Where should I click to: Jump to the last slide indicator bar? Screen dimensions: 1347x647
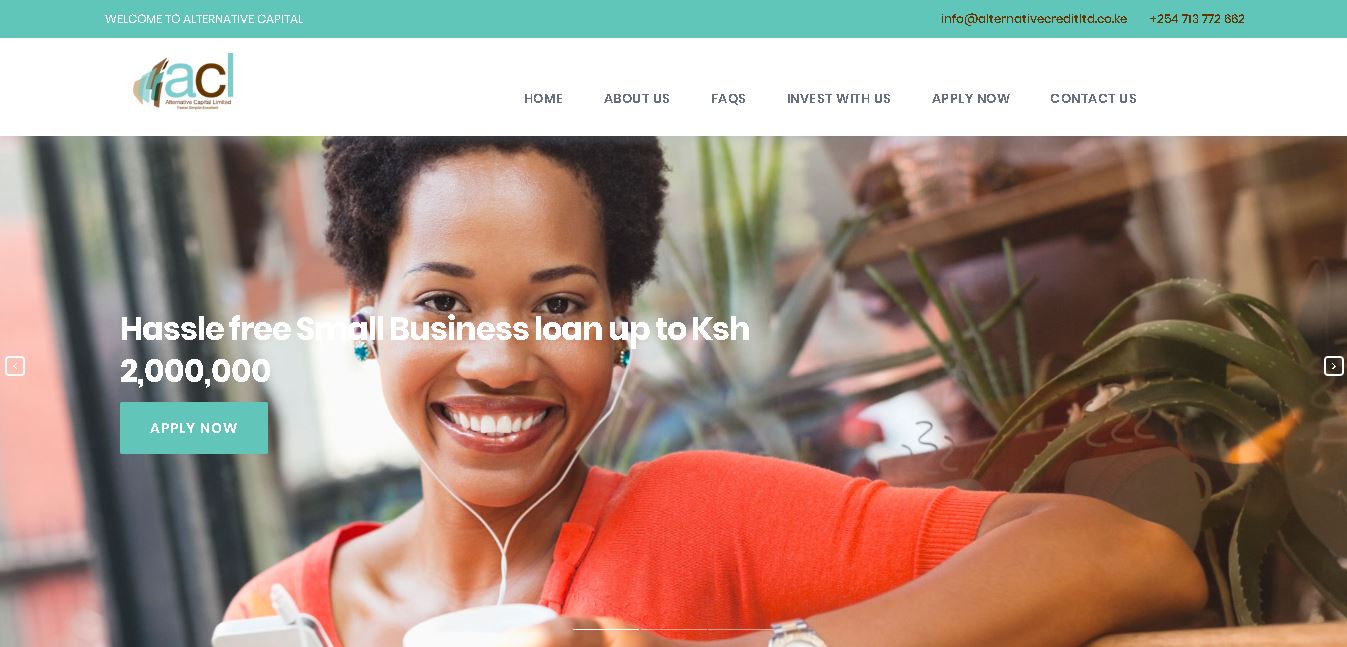pyautogui.click(x=741, y=629)
